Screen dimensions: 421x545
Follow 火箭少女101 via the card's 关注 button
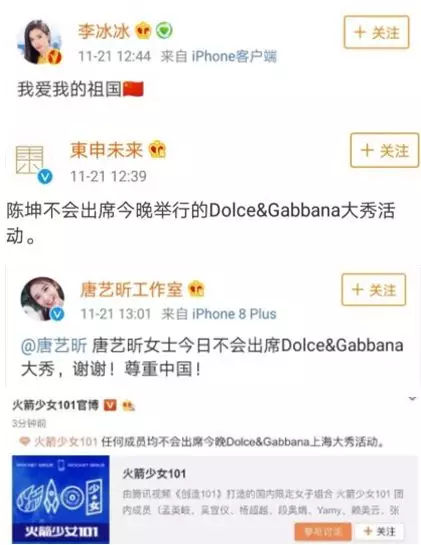click(379, 531)
